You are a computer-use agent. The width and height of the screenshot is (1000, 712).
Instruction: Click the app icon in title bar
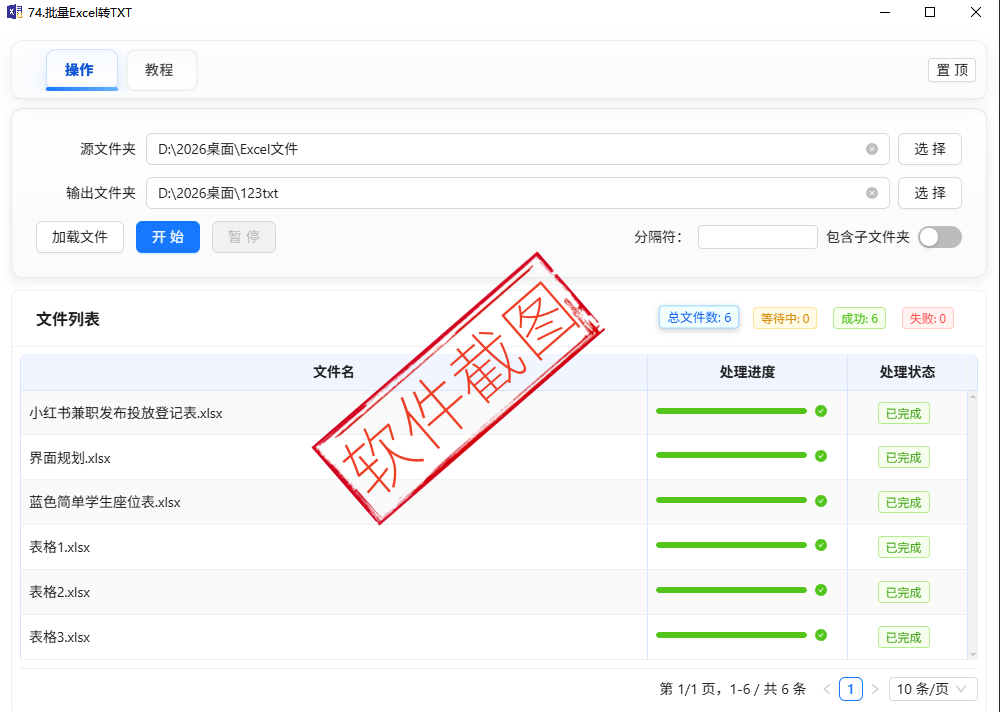click(15, 13)
